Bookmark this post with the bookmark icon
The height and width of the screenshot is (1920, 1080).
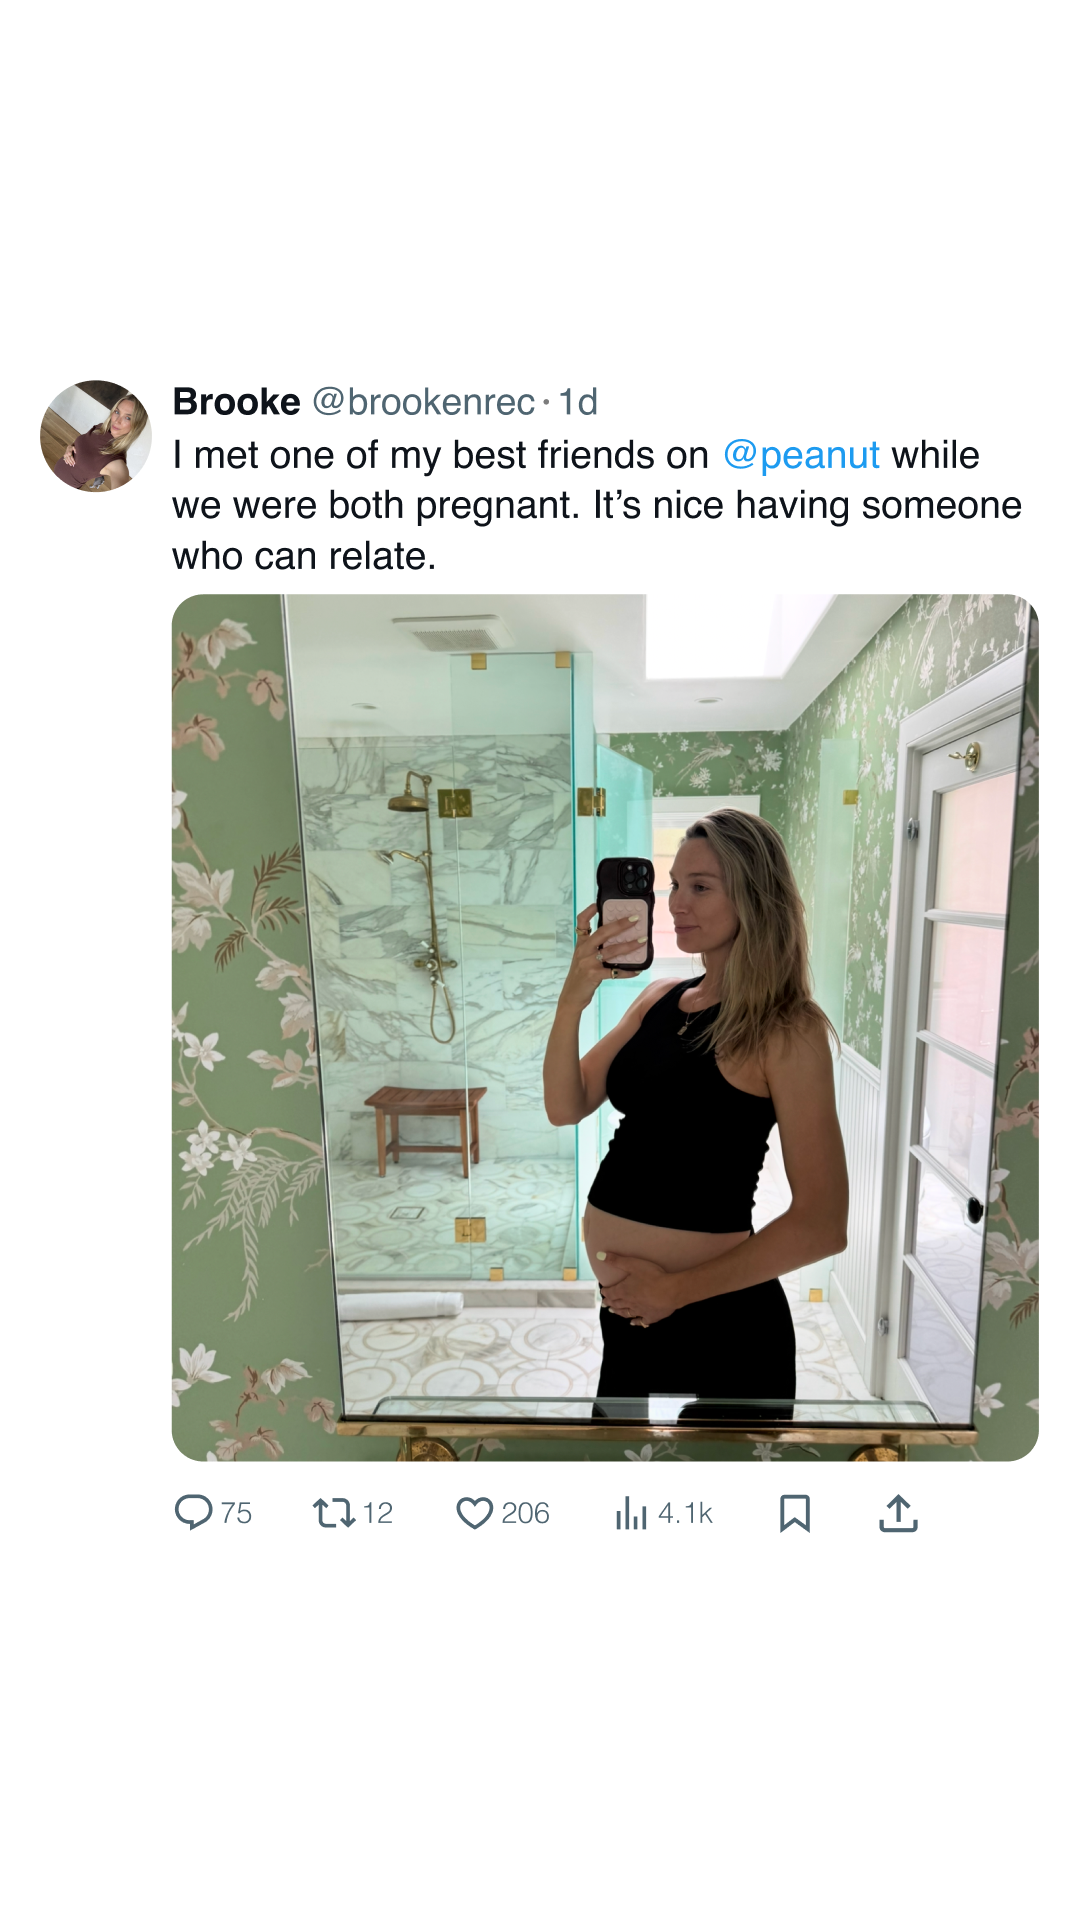click(795, 1513)
